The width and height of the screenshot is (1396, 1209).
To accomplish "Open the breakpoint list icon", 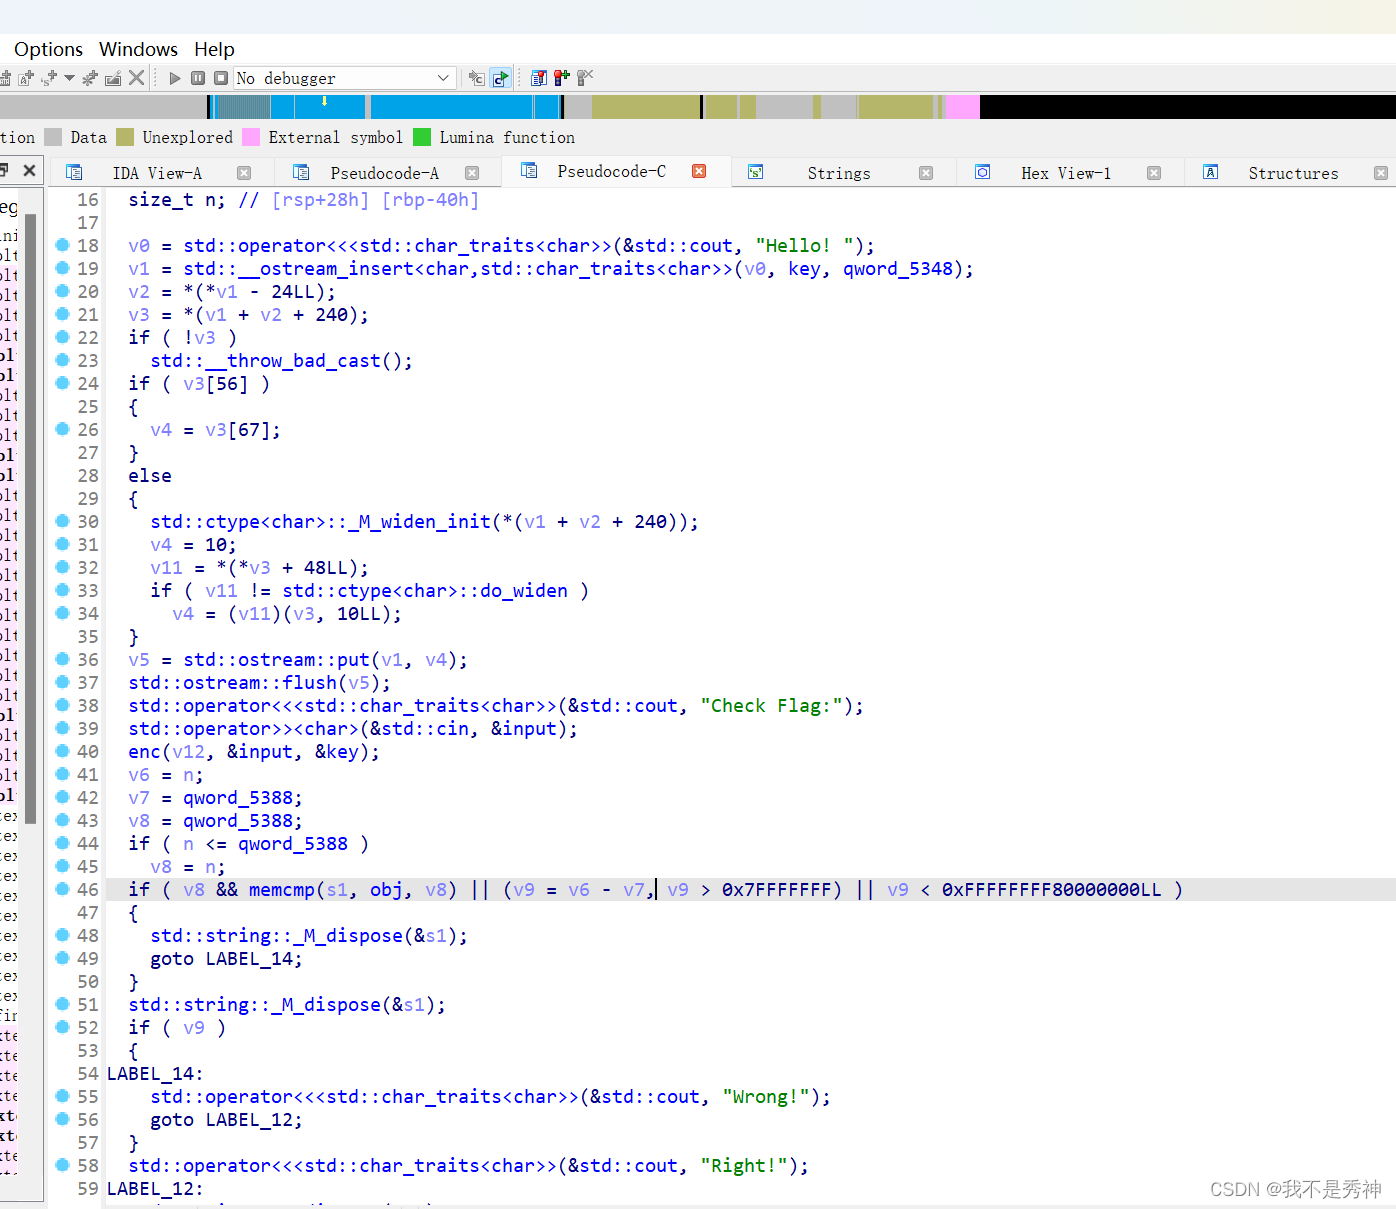I will (x=539, y=78).
